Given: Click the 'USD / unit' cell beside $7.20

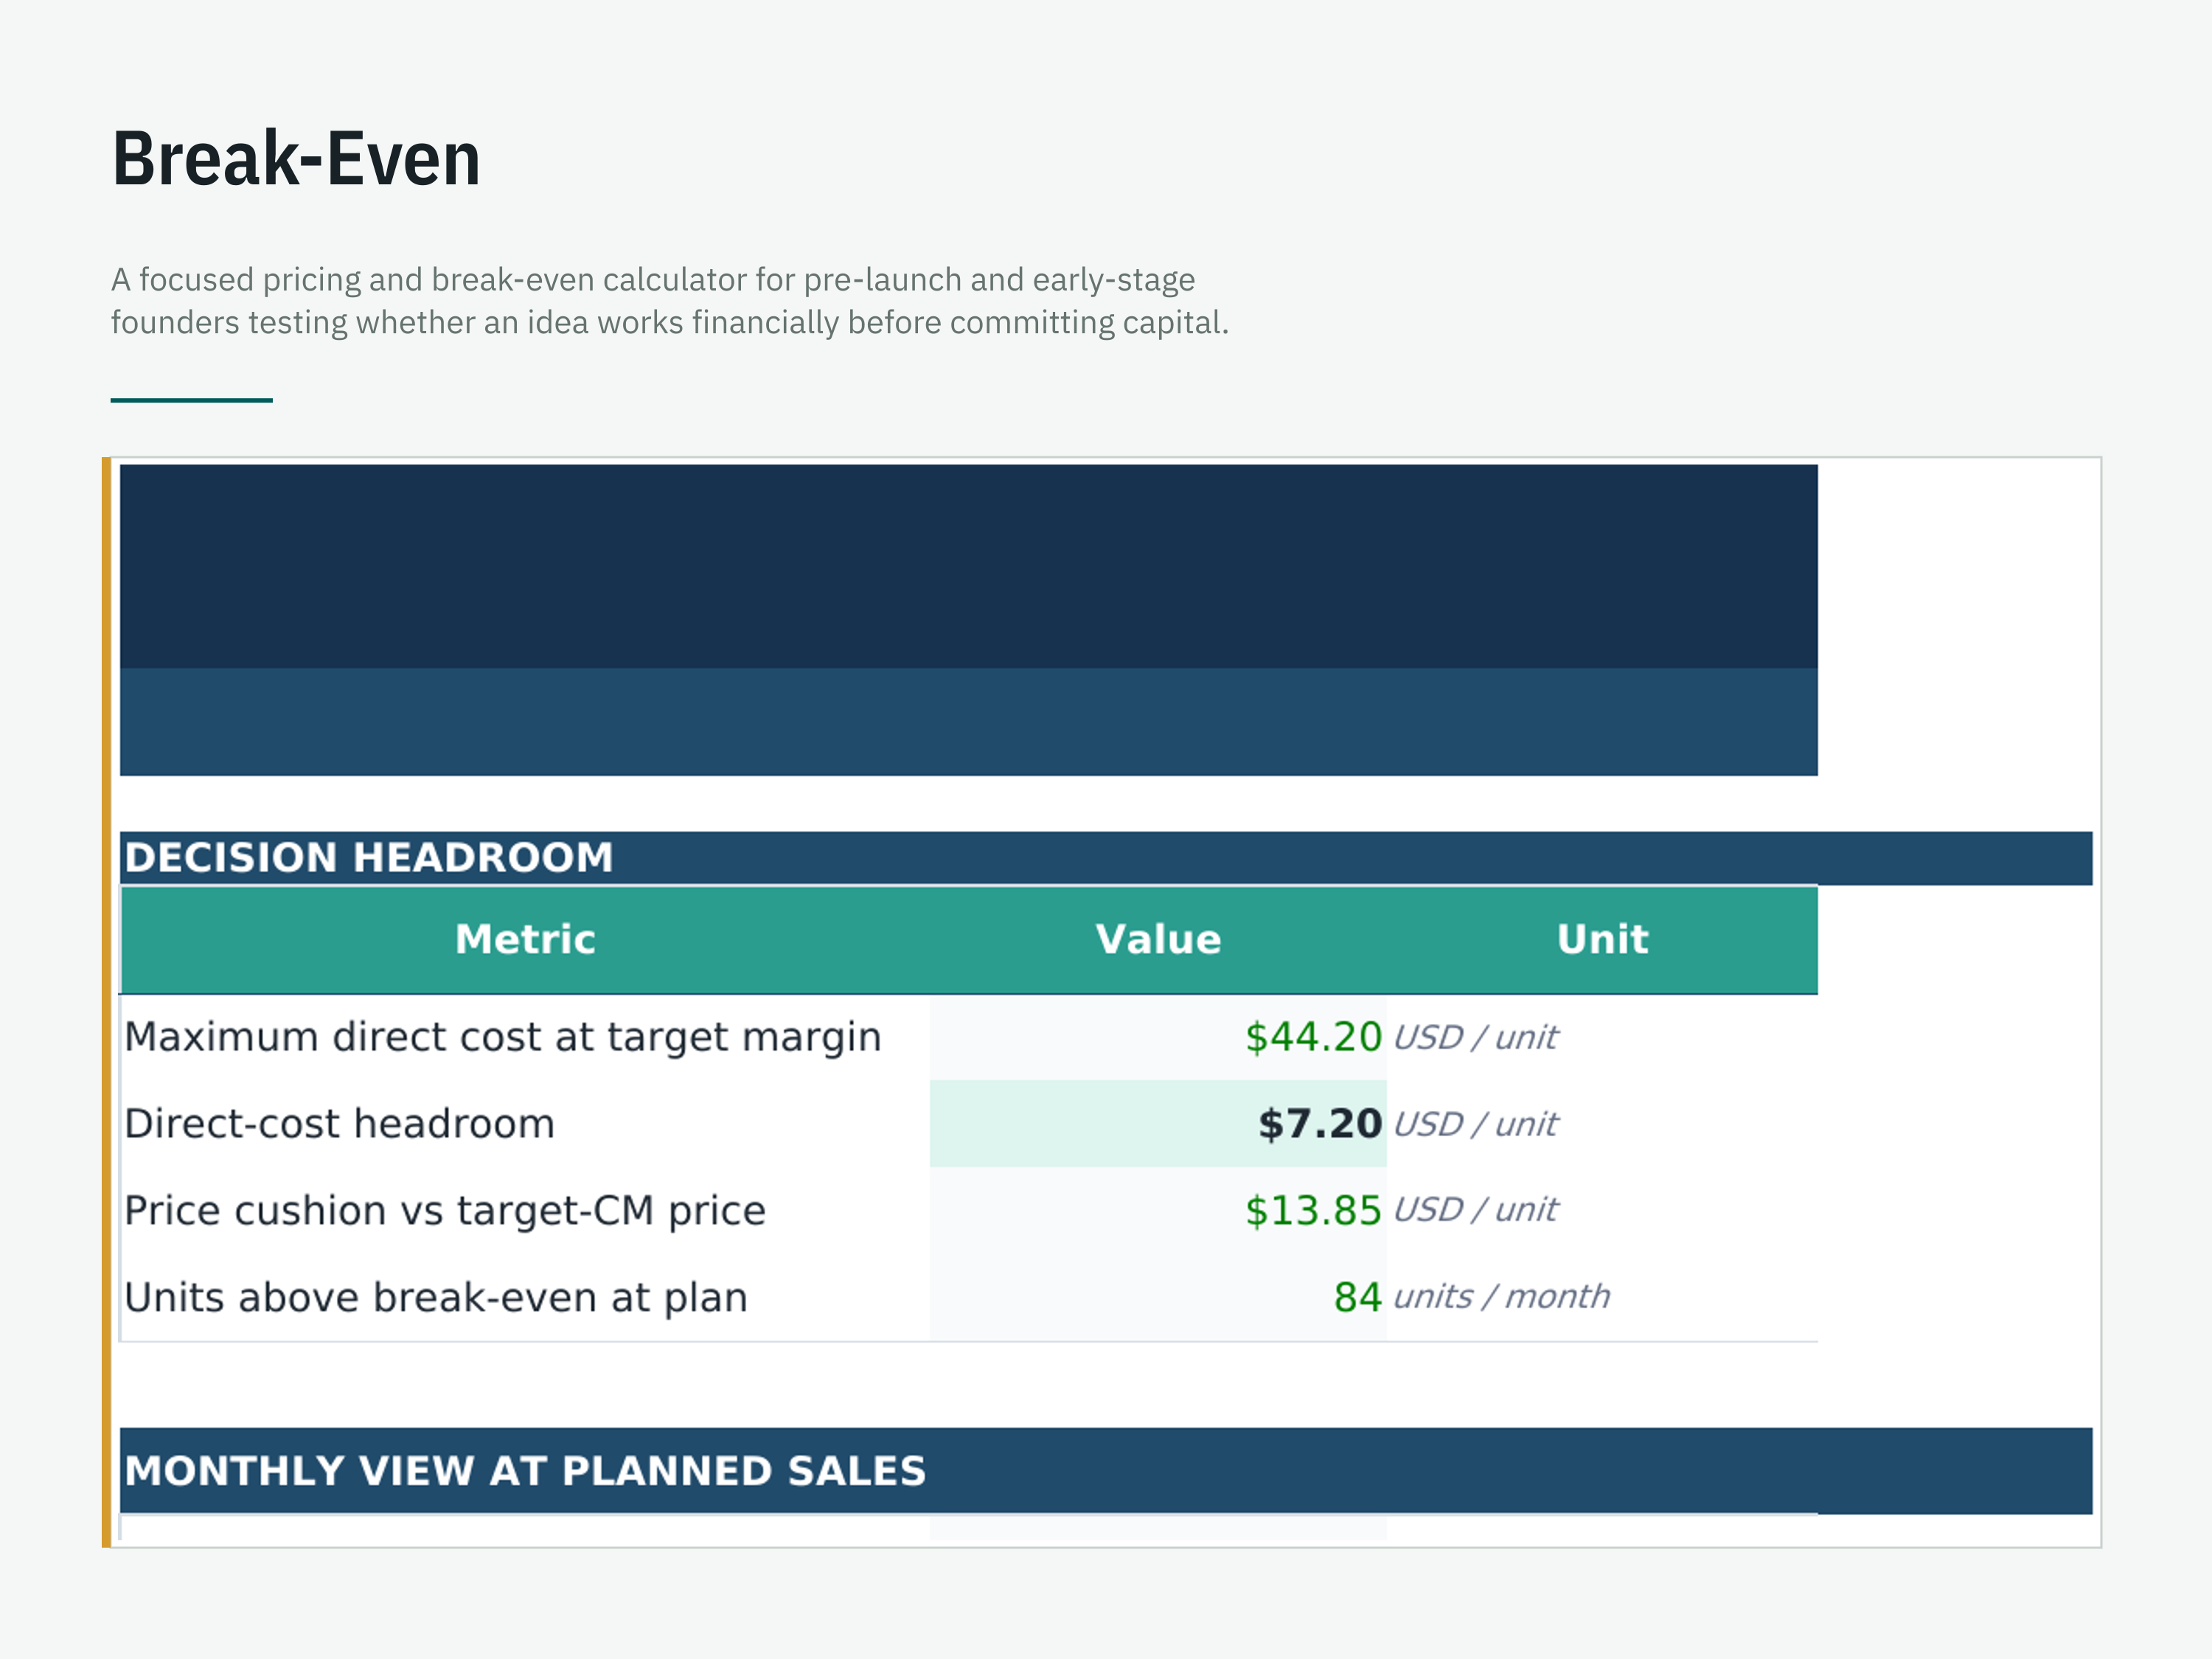Looking at the screenshot, I should pos(1602,1124).
